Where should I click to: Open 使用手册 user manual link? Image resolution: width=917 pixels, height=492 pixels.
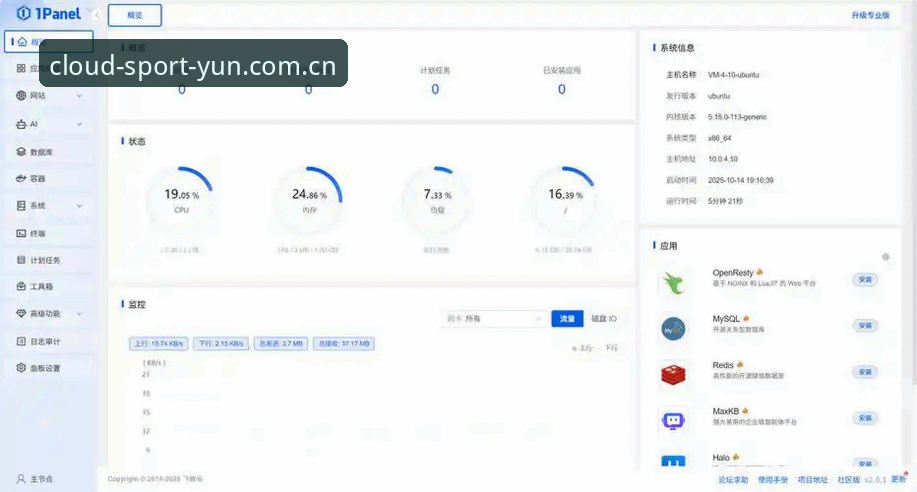pos(773,480)
